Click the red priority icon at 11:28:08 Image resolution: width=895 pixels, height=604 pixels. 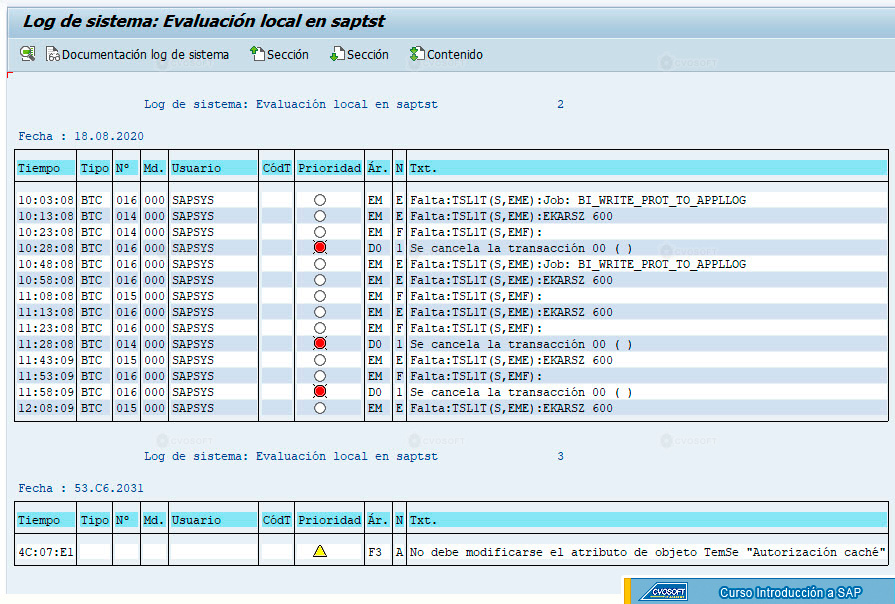320,343
